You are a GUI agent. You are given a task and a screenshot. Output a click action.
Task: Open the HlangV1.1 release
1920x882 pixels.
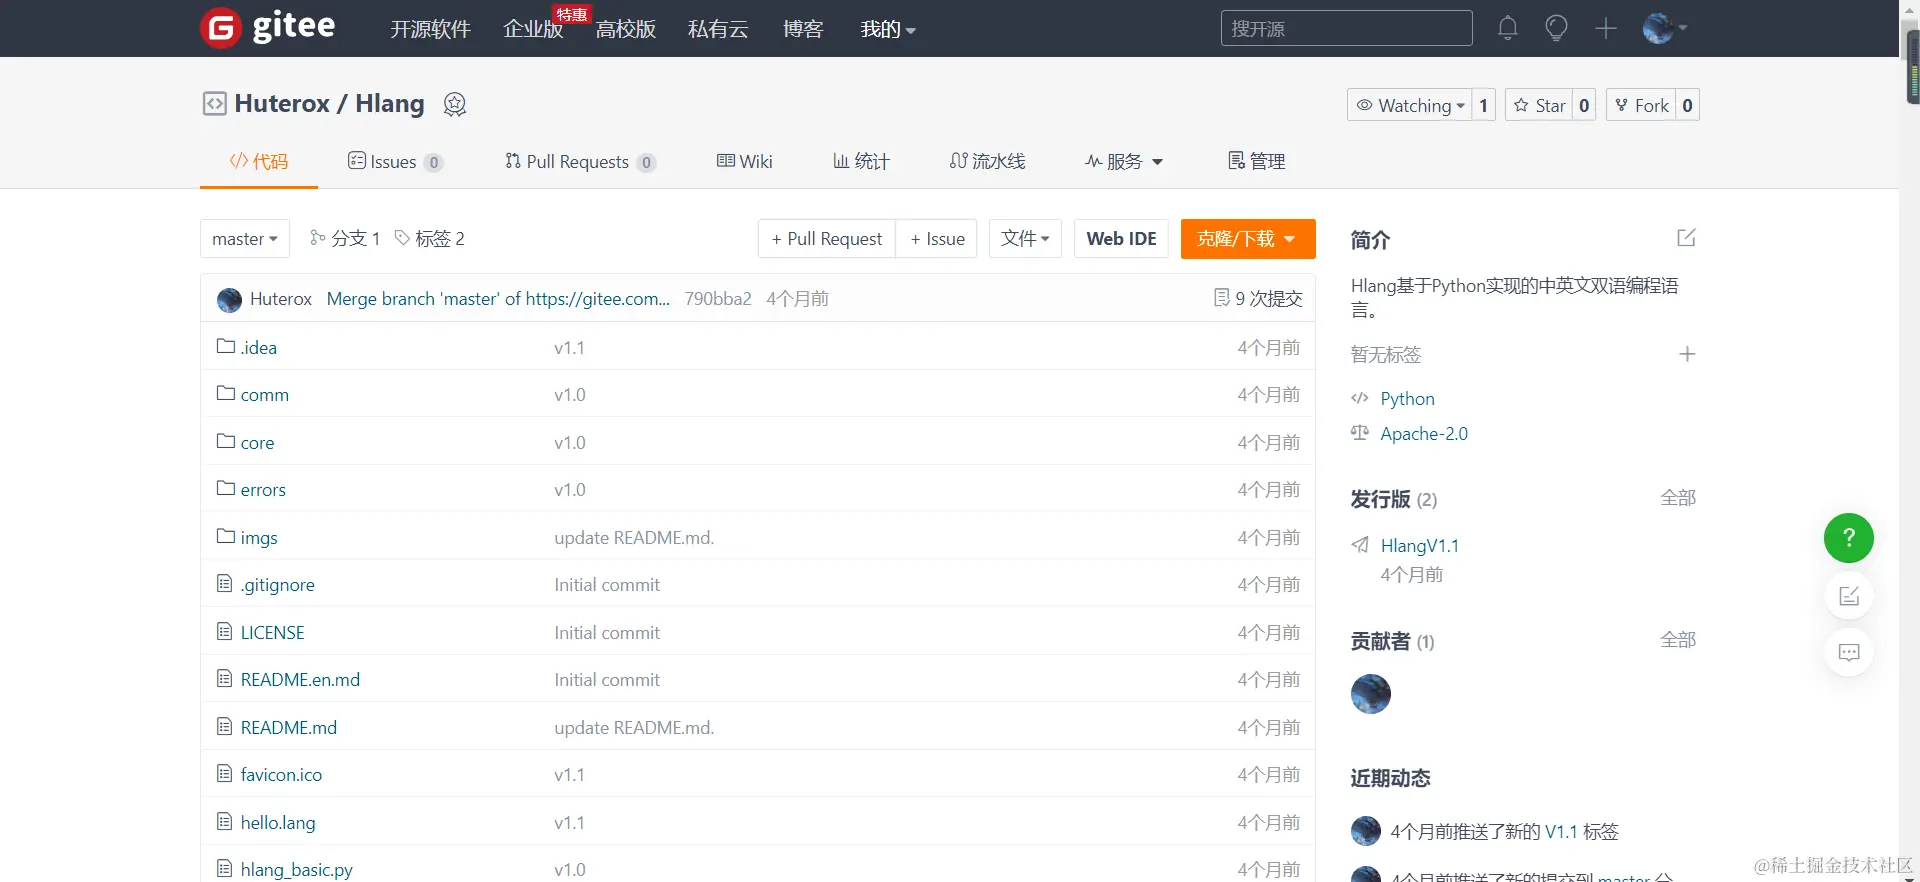[1419, 545]
